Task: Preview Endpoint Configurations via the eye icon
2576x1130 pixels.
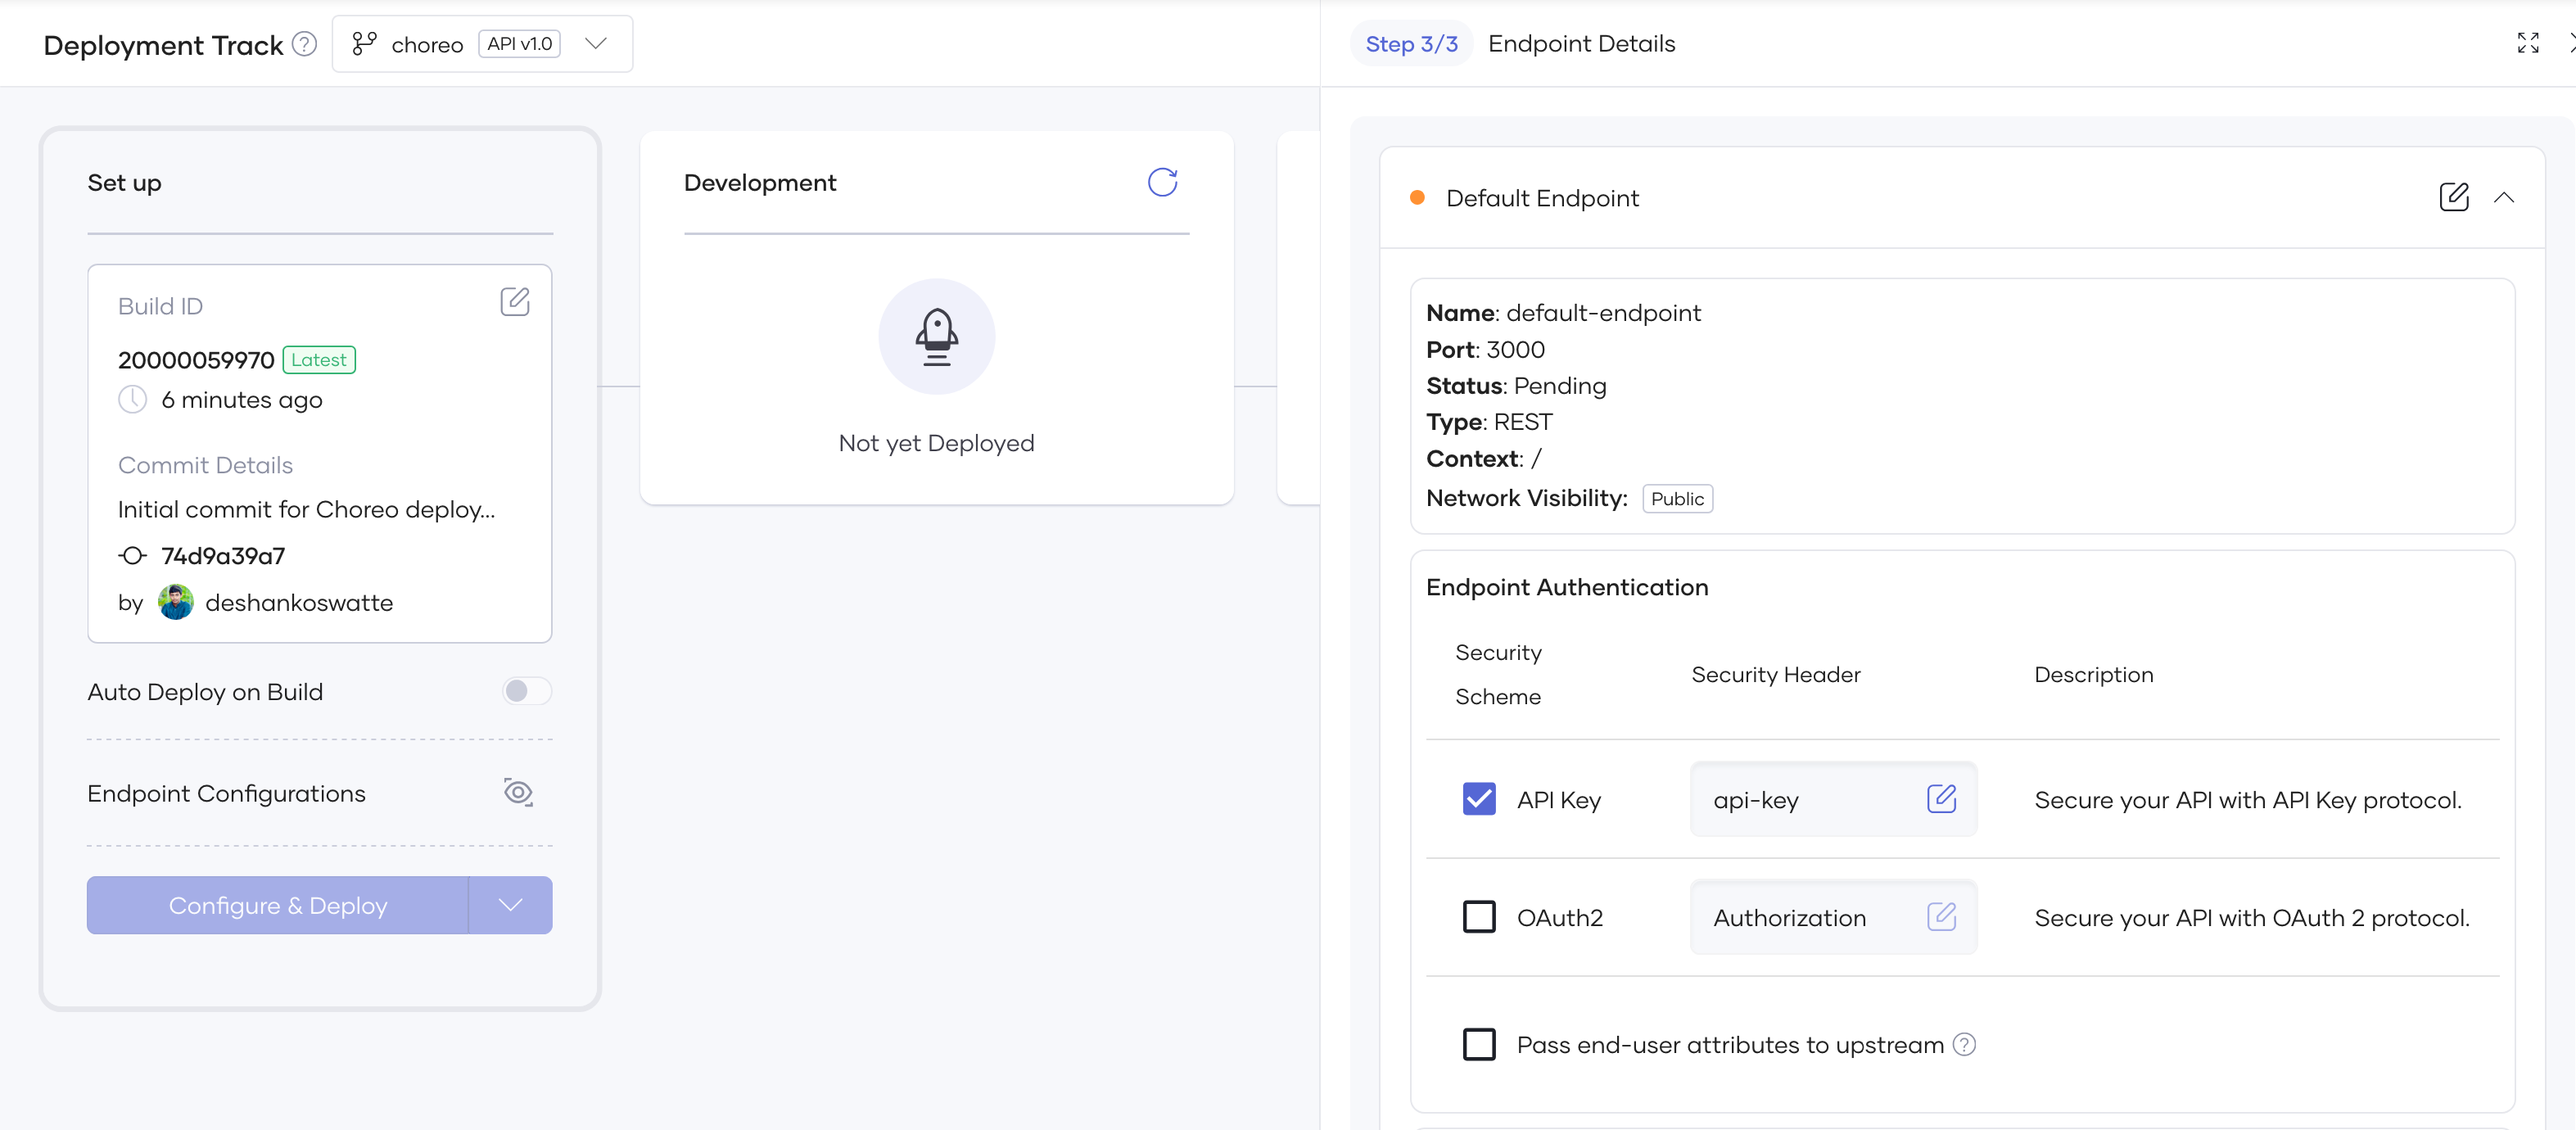Action: (x=518, y=792)
